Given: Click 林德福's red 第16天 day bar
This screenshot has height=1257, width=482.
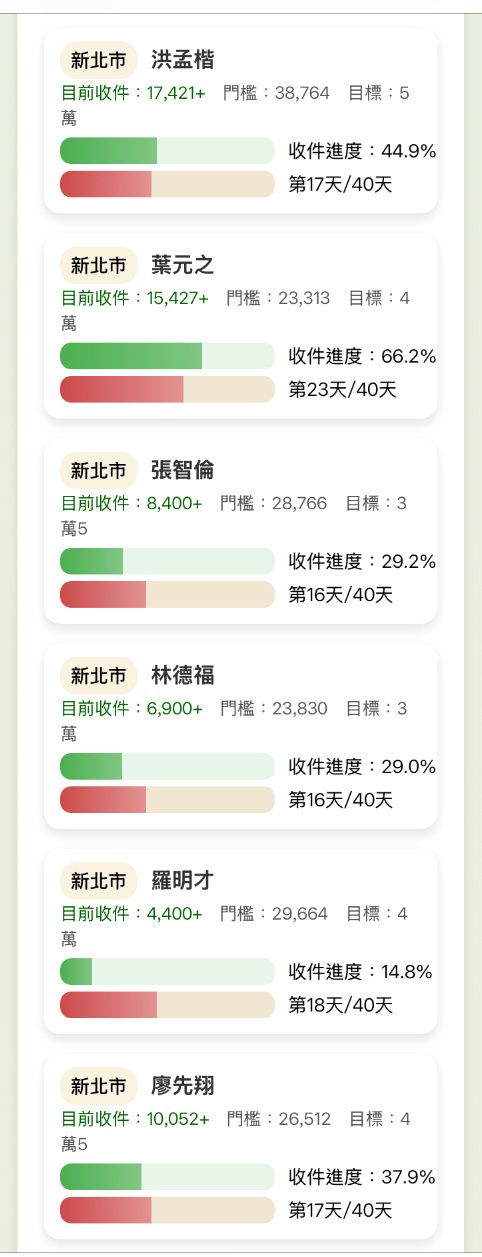Looking at the screenshot, I should click(x=167, y=800).
